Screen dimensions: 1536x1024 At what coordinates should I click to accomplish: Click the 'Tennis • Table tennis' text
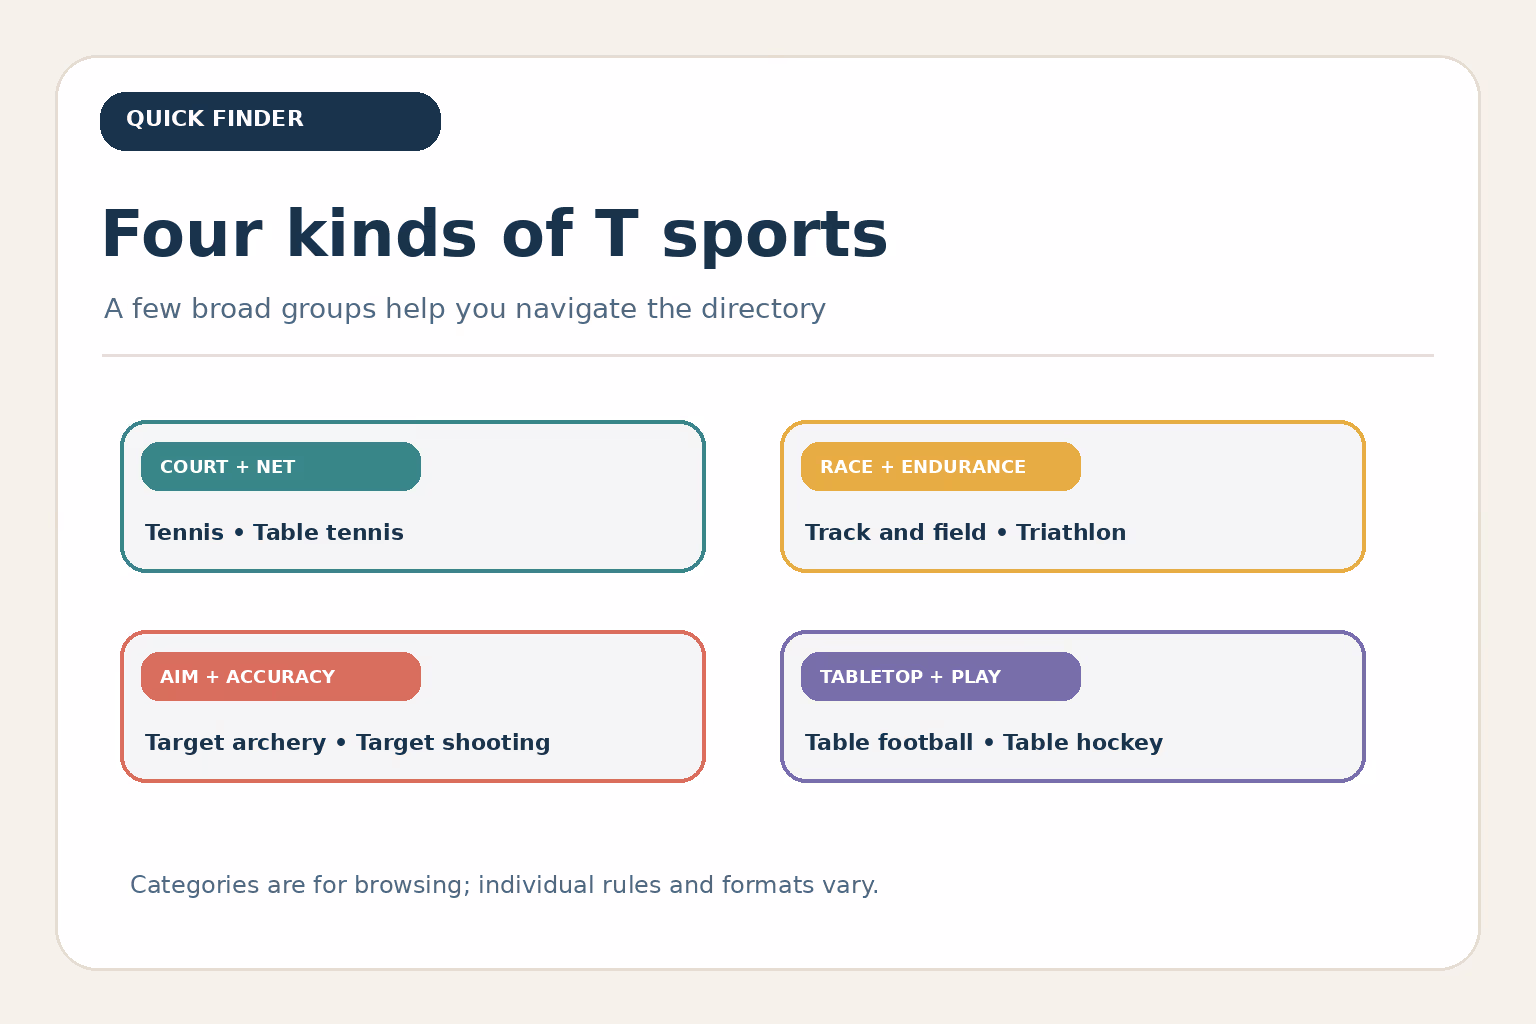tap(274, 532)
